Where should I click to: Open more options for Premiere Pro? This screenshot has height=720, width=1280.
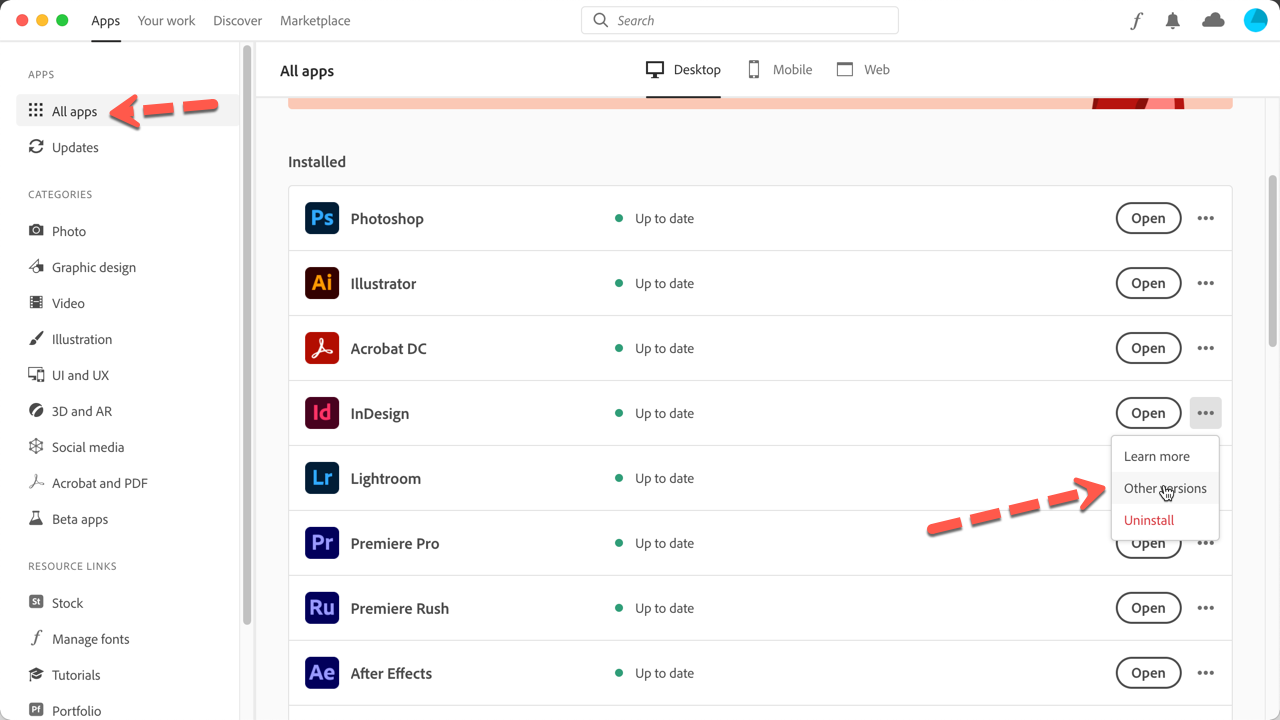[1205, 545]
